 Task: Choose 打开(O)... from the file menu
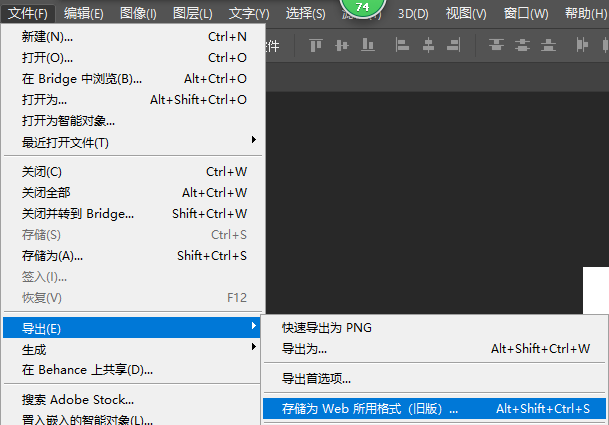(134, 58)
